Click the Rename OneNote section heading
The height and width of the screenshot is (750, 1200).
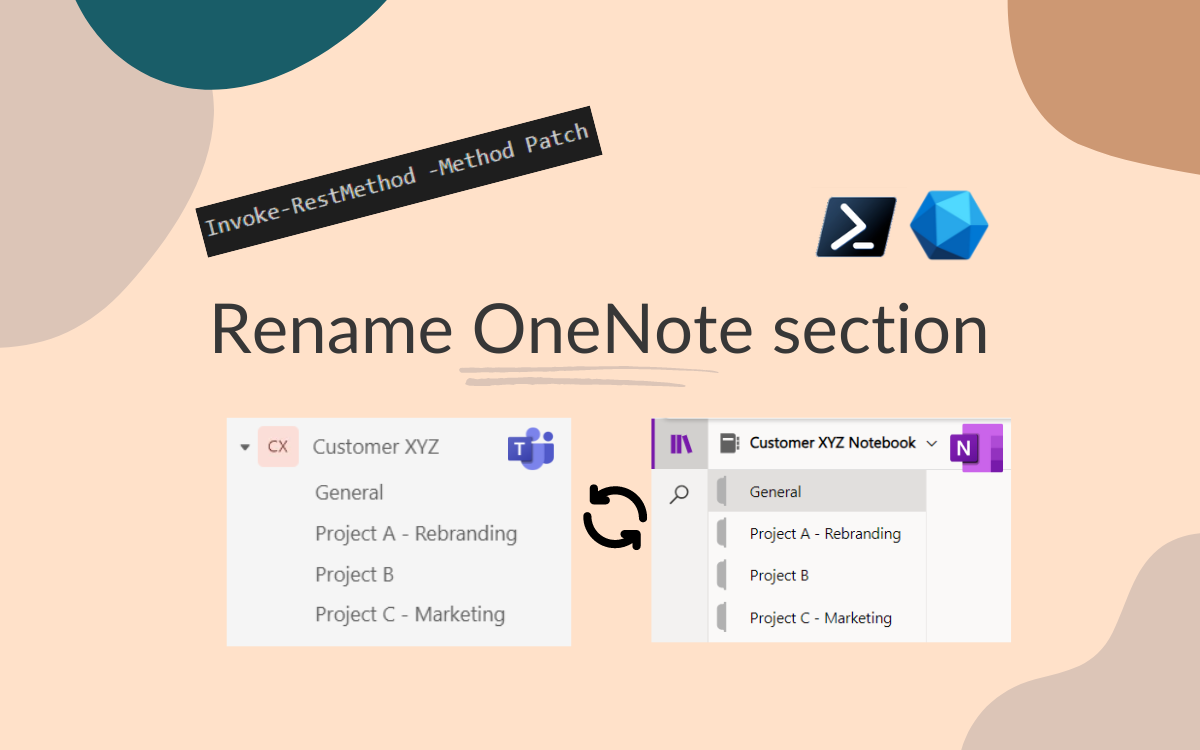599,329
